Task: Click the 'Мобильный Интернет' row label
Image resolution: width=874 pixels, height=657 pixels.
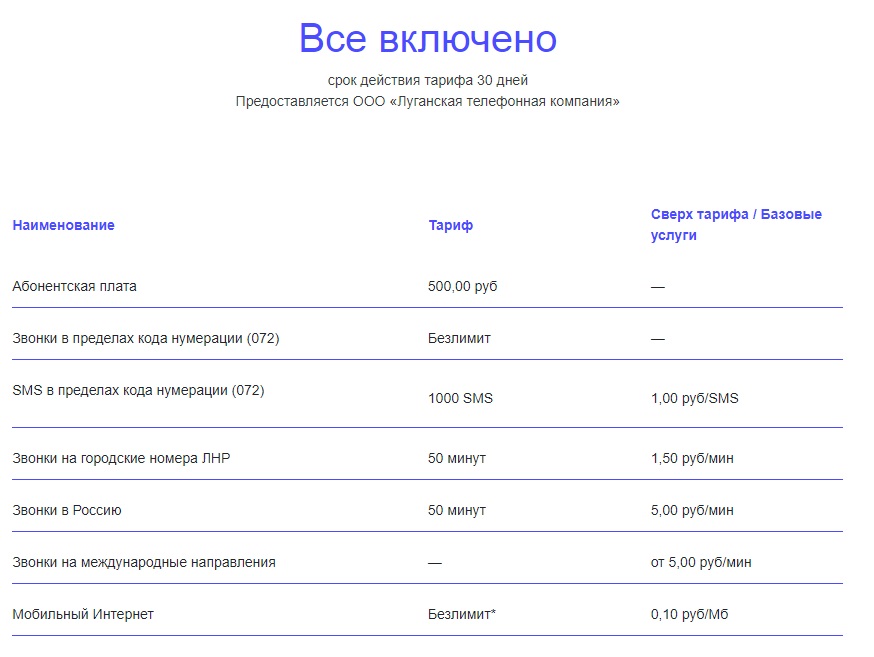Action: pos(82,614)
